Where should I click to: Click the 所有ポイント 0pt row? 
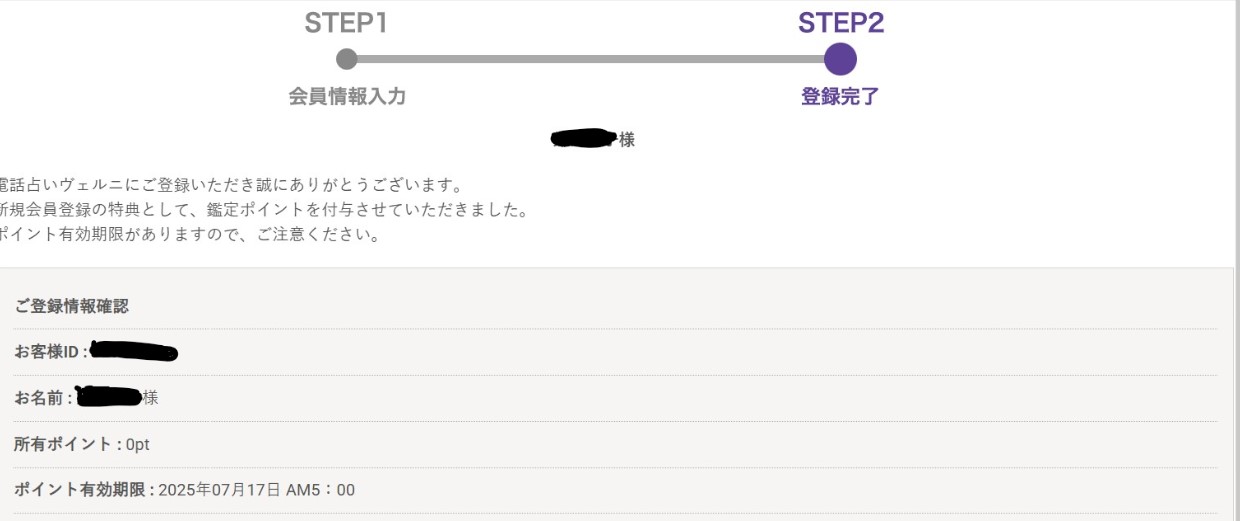pos(615,444)
